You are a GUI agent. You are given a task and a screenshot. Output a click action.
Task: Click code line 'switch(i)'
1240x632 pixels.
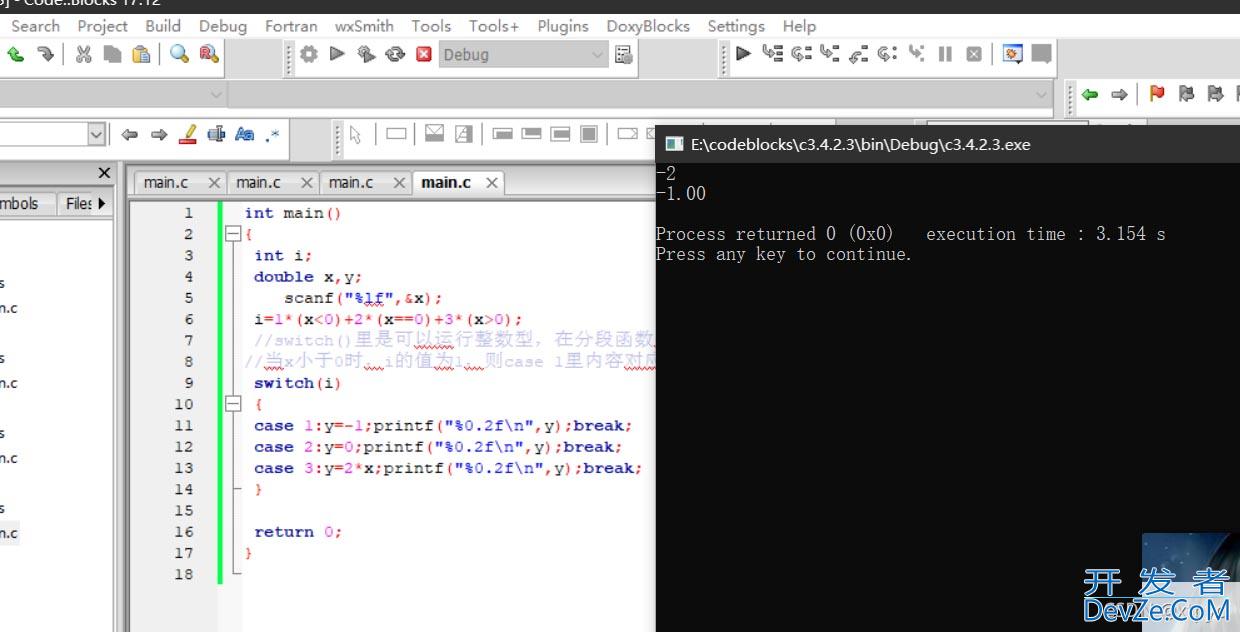tap(297, 383)
